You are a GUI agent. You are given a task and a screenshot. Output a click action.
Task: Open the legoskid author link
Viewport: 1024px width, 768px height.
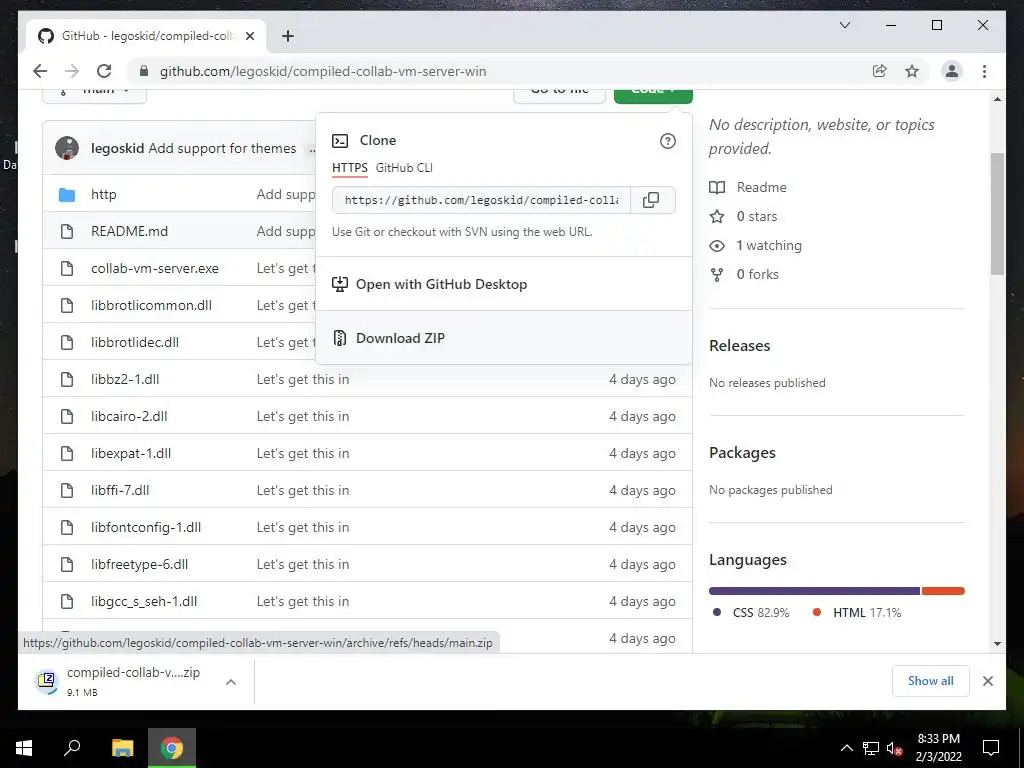(117, 148)
